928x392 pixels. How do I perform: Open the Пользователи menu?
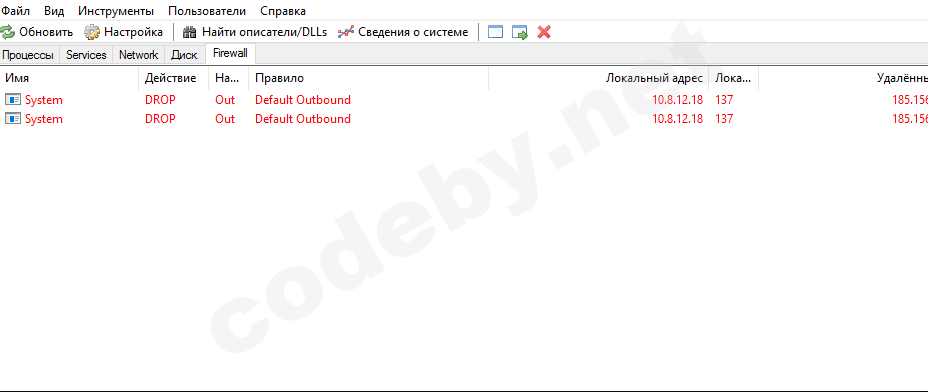207,11
